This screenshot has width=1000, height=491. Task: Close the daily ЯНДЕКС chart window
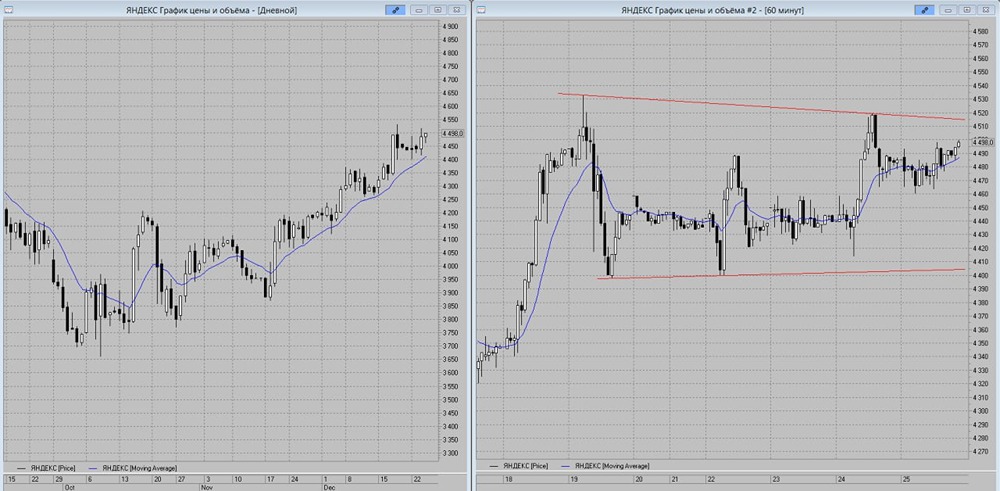[x=456, y=10]
